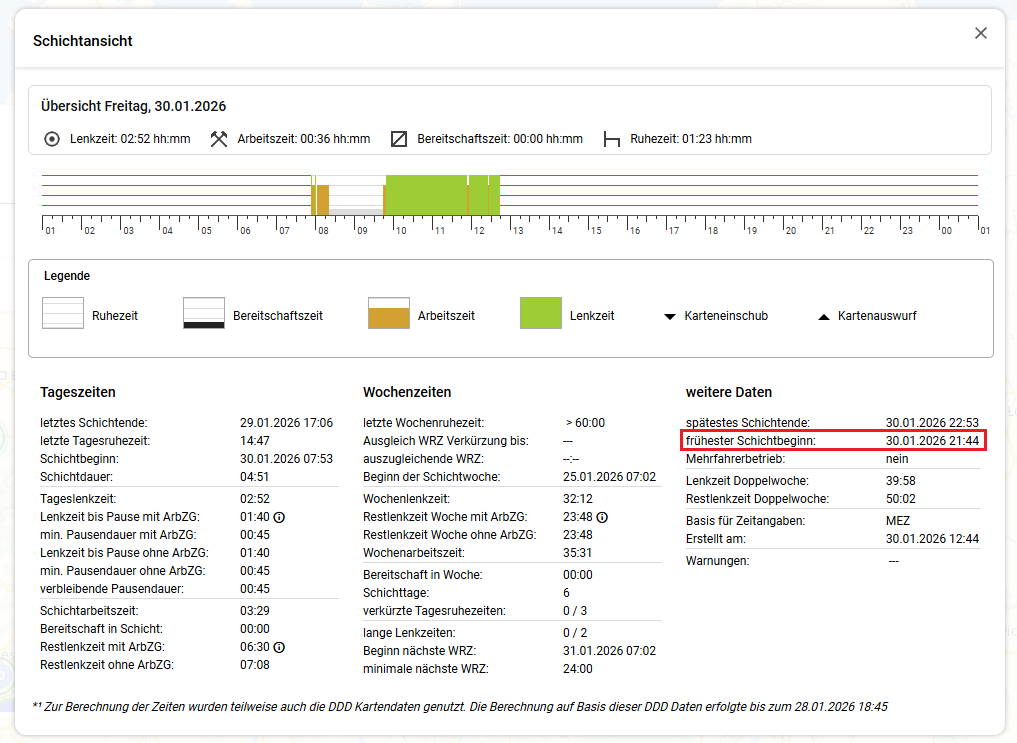Select the orange Arbeitszeit legend swatch
1017x743 pixels.
[389, 313]
